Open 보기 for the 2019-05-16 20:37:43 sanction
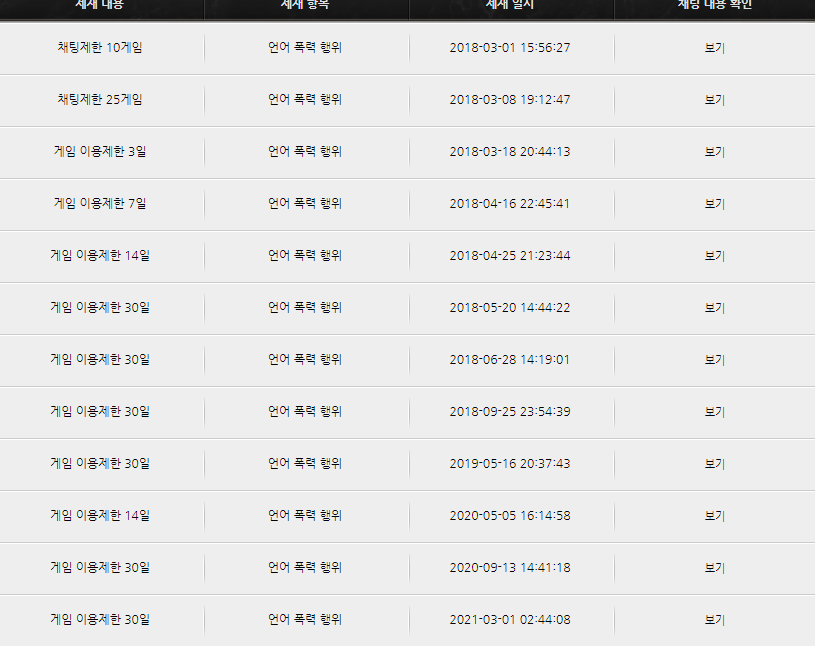This screenshot has width=815, height=646. click(714, 464)
